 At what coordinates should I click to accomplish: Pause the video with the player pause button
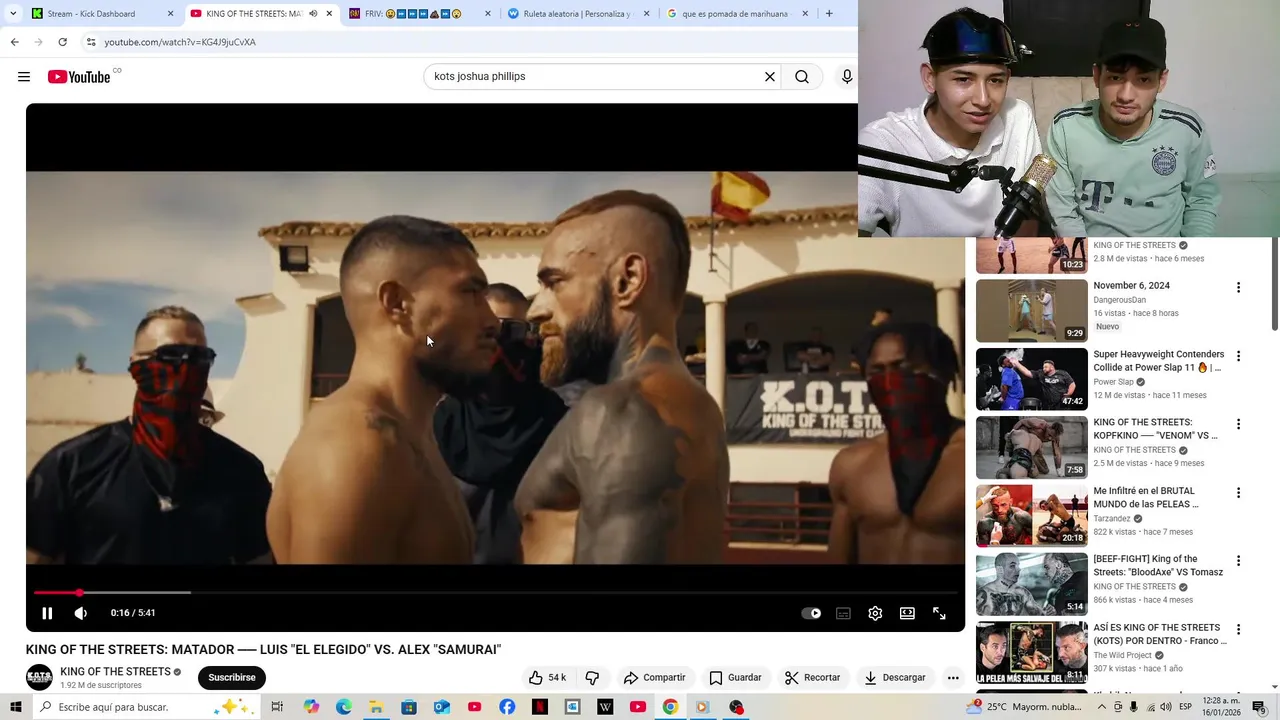pyautogui.click(x=47, y=613)
